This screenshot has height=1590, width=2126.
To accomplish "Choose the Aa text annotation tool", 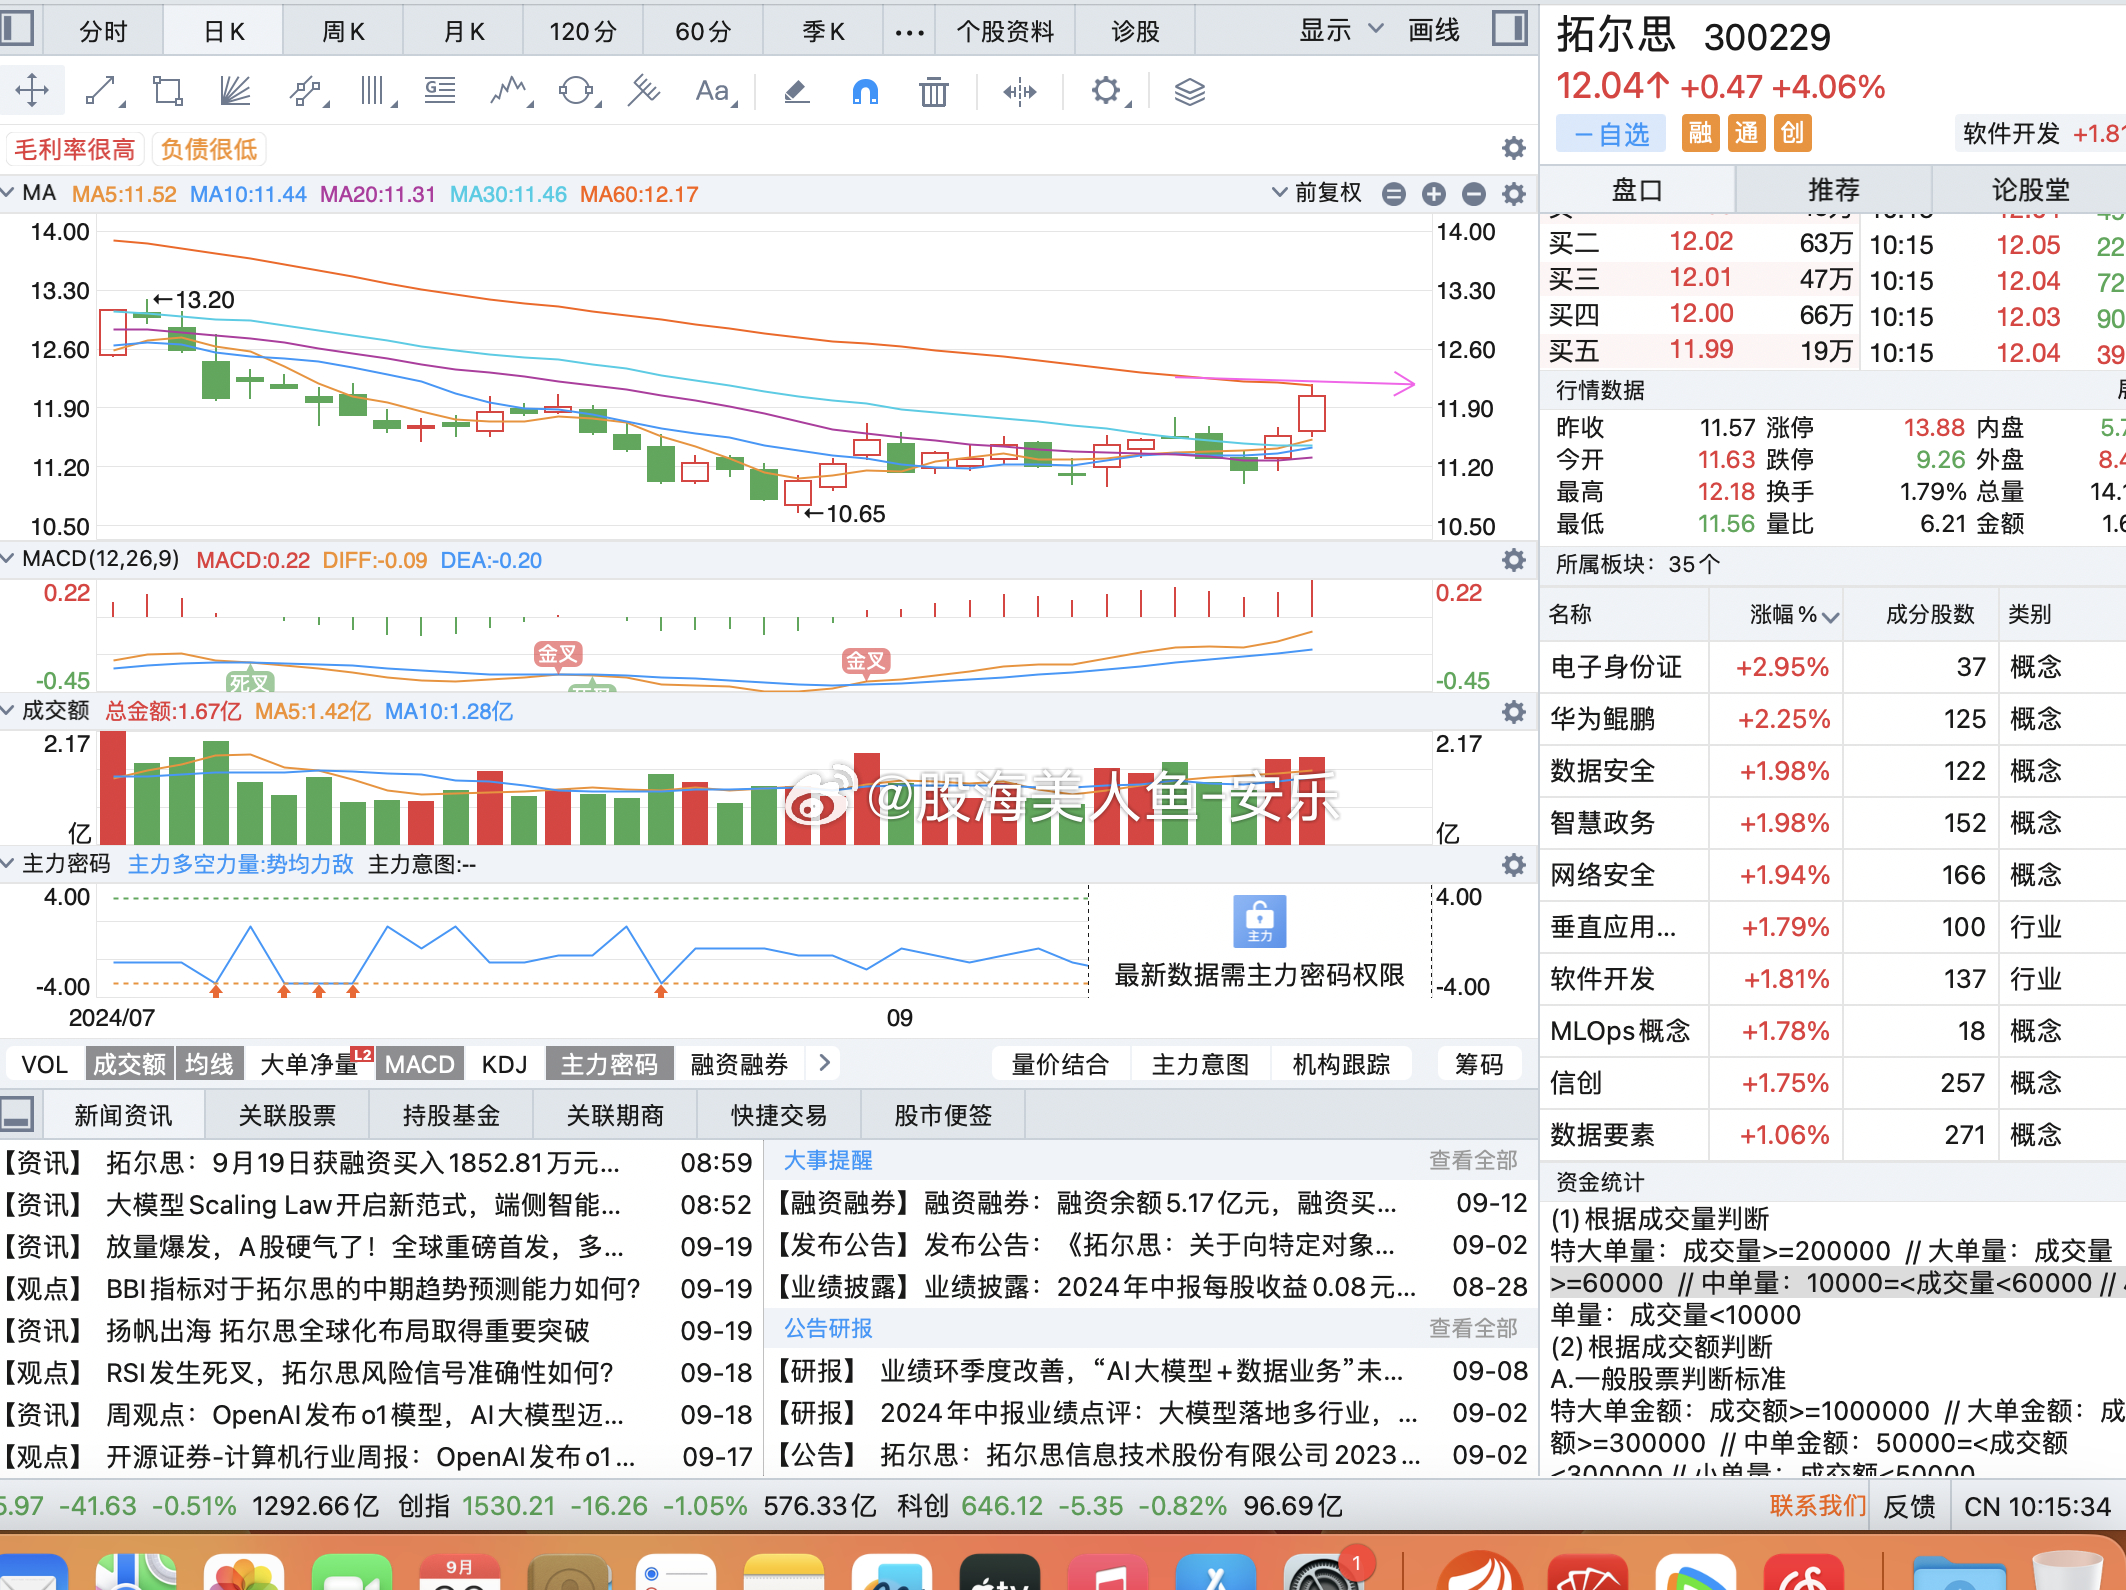I will tap(712, 92).
